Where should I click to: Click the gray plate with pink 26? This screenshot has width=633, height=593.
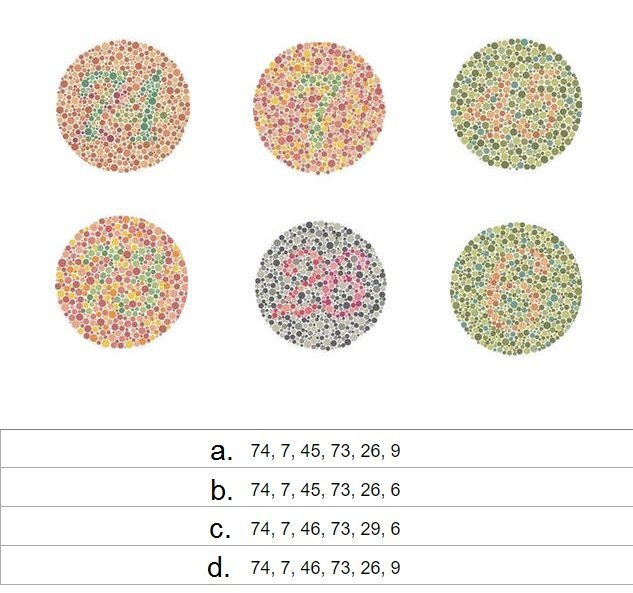tap(321, 286)
